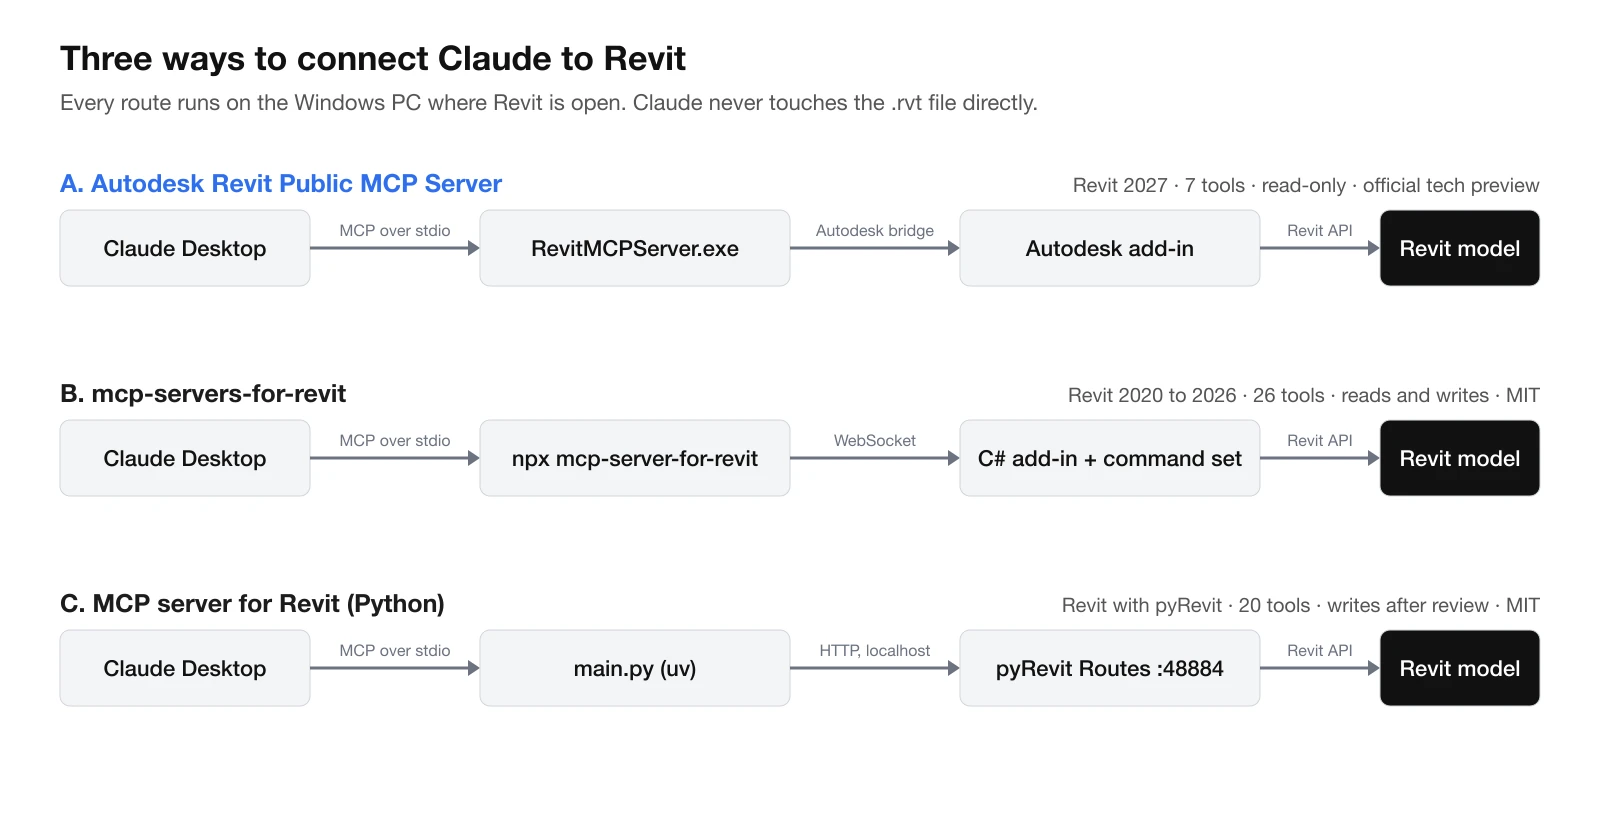This screenshot has width=1600, height=840.
Task: Click the 'Revit with pyRevit · 20 tools' note
Action: click(1301, 605)
